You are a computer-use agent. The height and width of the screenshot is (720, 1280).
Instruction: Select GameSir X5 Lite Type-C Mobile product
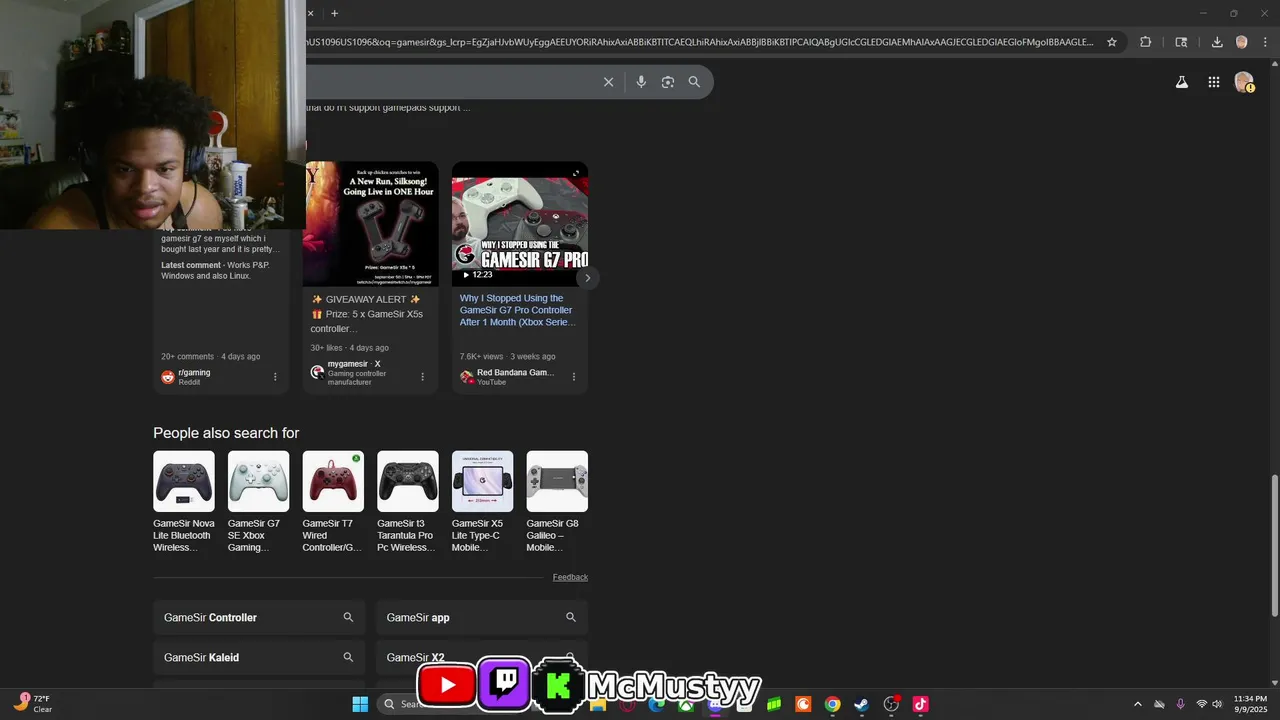click(x=482, y=502)
